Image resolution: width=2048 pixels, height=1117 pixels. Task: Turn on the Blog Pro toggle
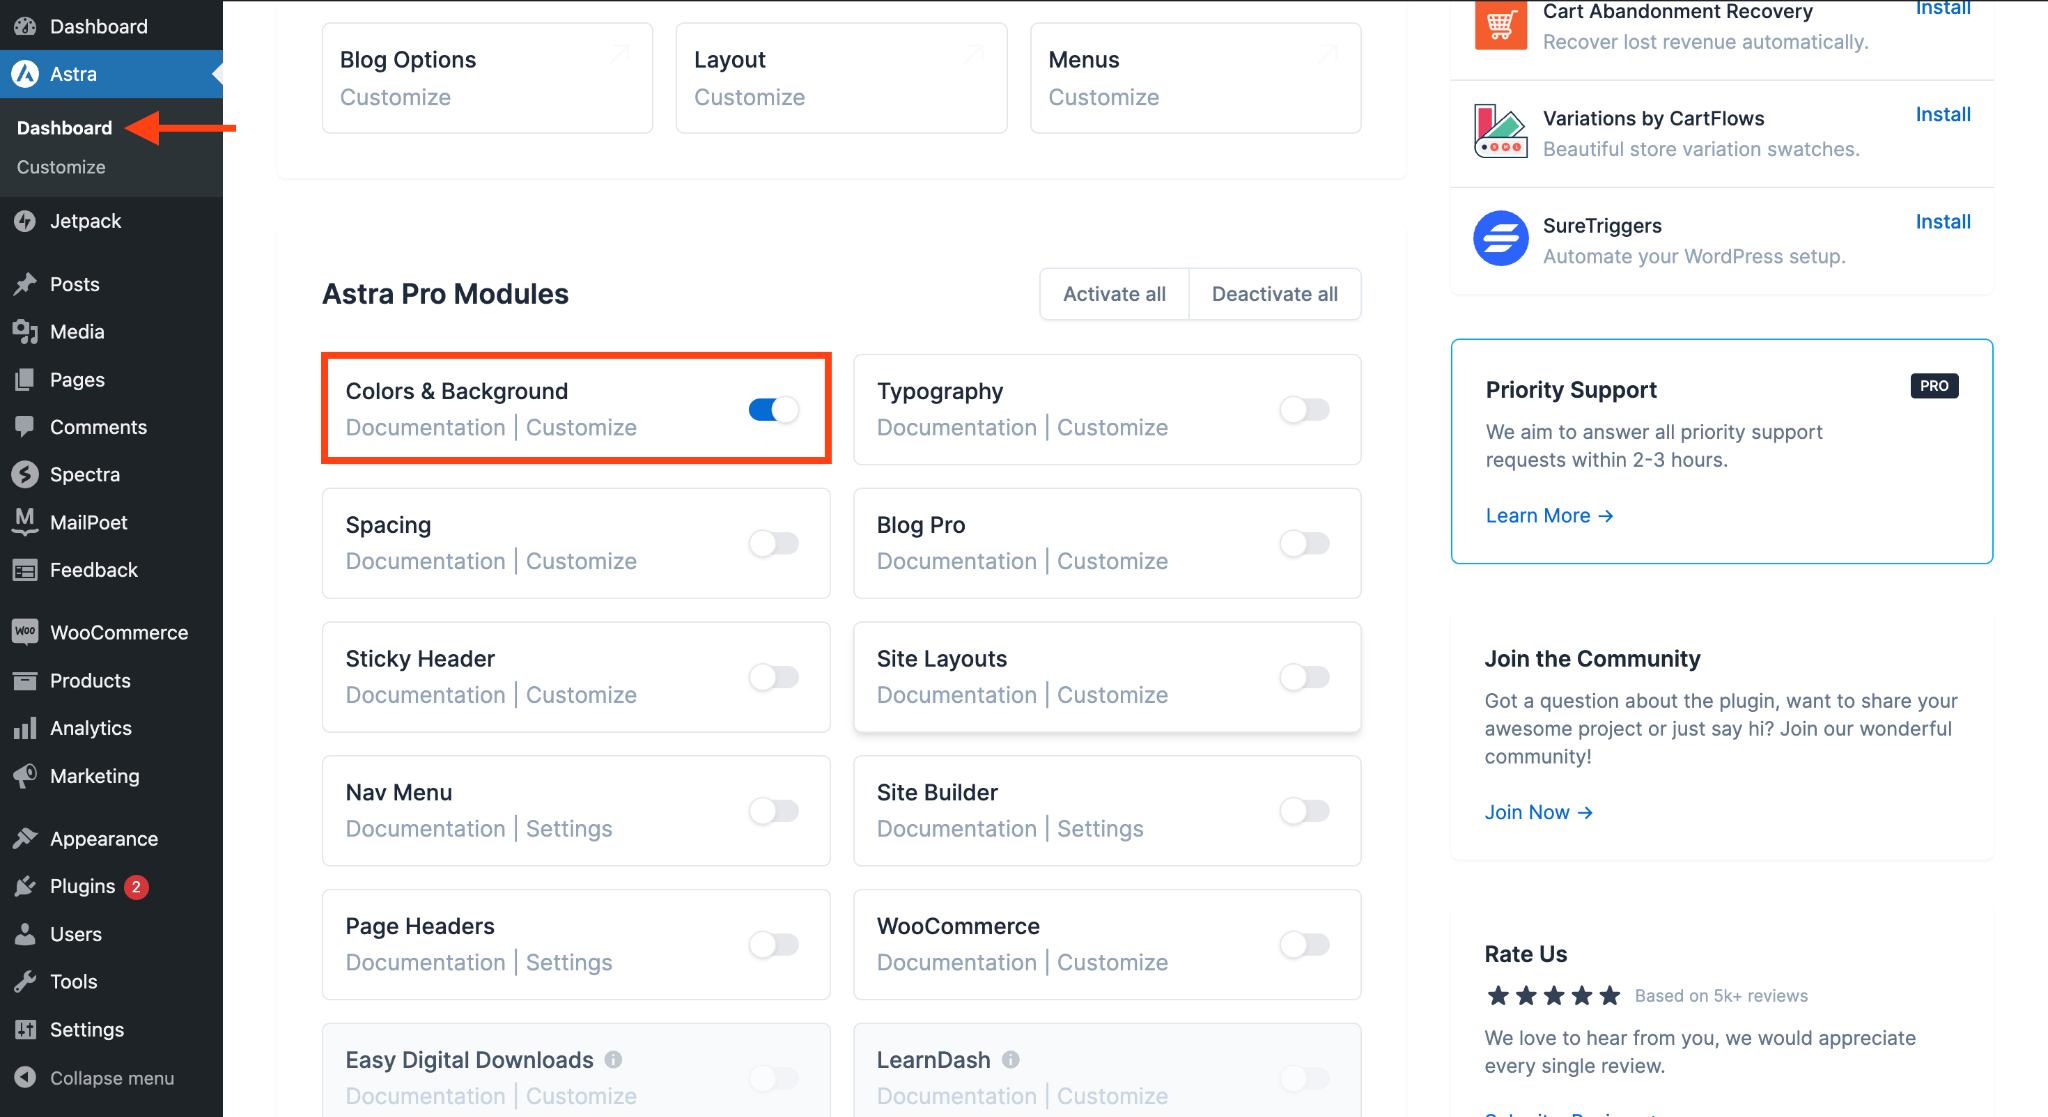tap(1304, 543)
